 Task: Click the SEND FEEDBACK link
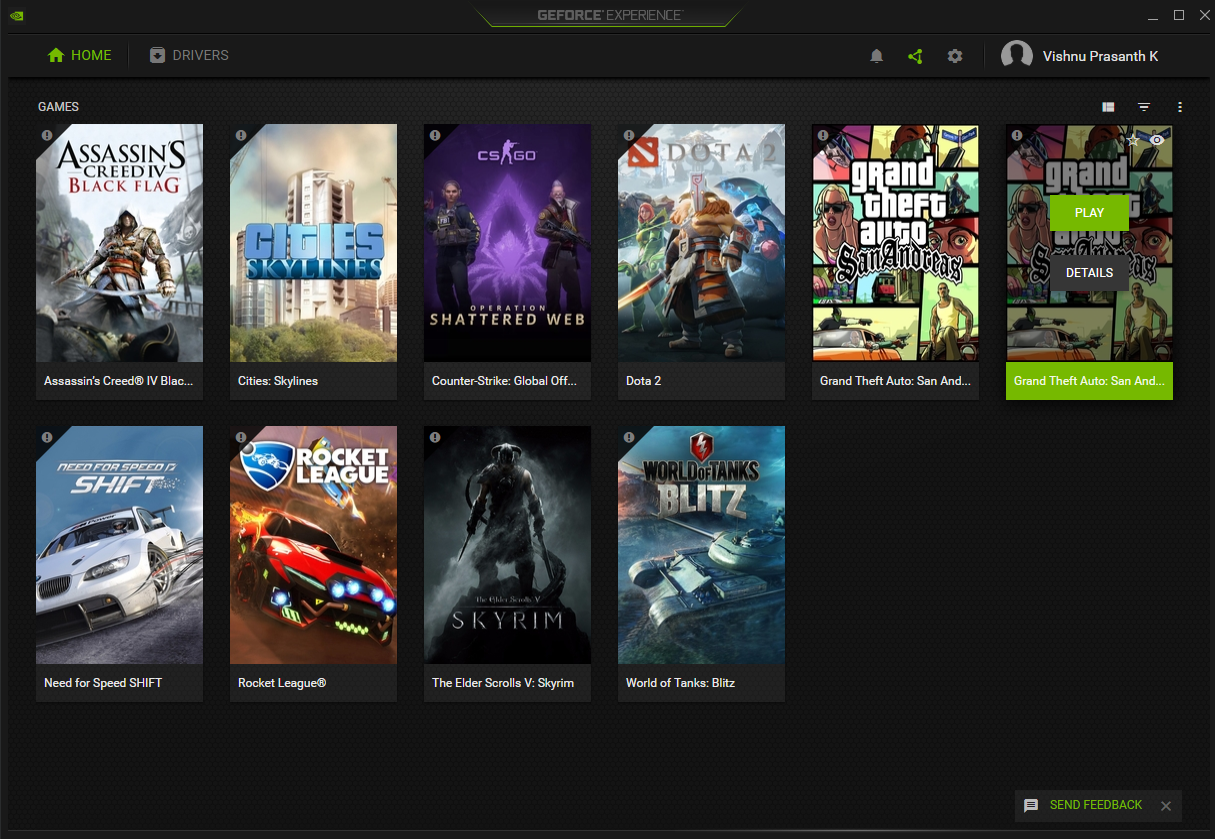point(1096,805)
